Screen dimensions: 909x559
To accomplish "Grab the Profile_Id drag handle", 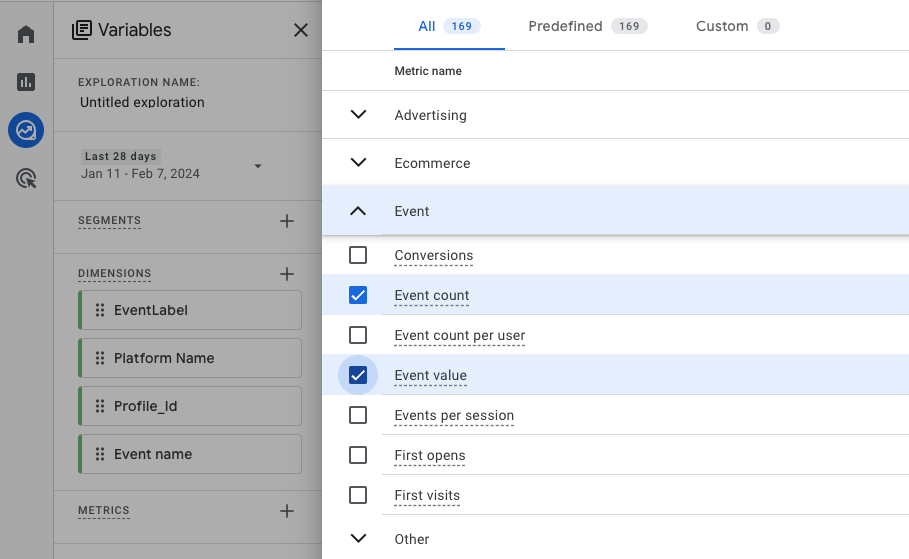I will (100, 406).
